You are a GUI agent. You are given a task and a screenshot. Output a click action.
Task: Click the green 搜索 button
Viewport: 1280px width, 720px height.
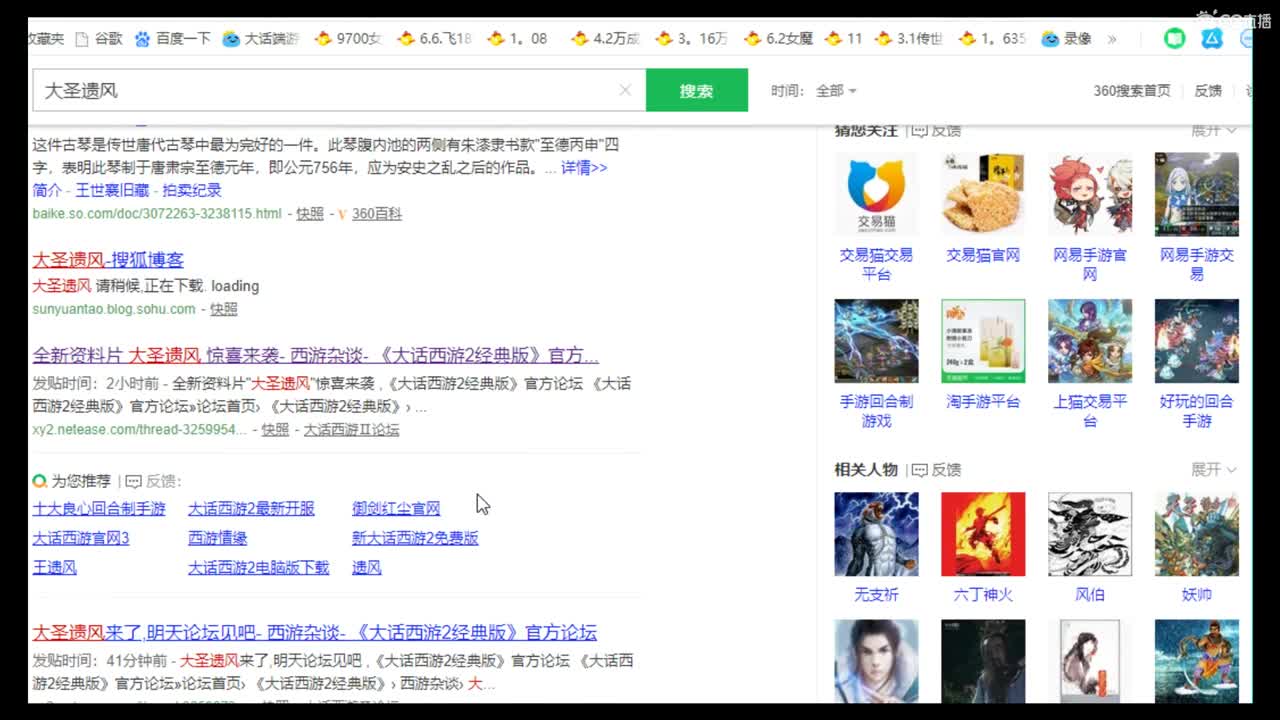pyautogui.click(x=697, y=90)
